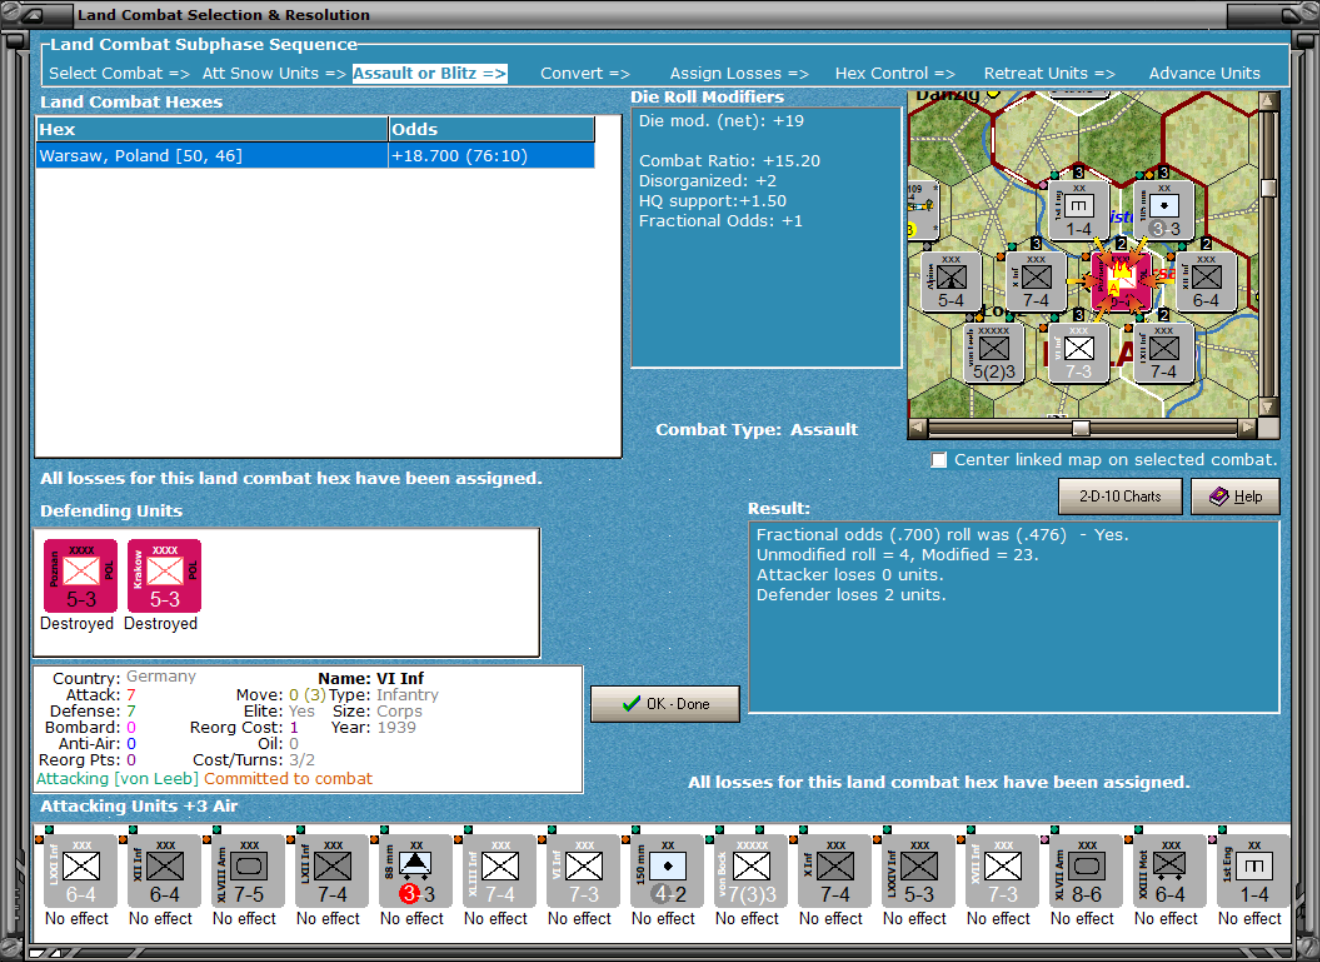Click the Alpine 5-4 unit on the map
Image resolution: width=1320 pixels, height=962 pixels.
pyautogui.click(x=951, y=283)
